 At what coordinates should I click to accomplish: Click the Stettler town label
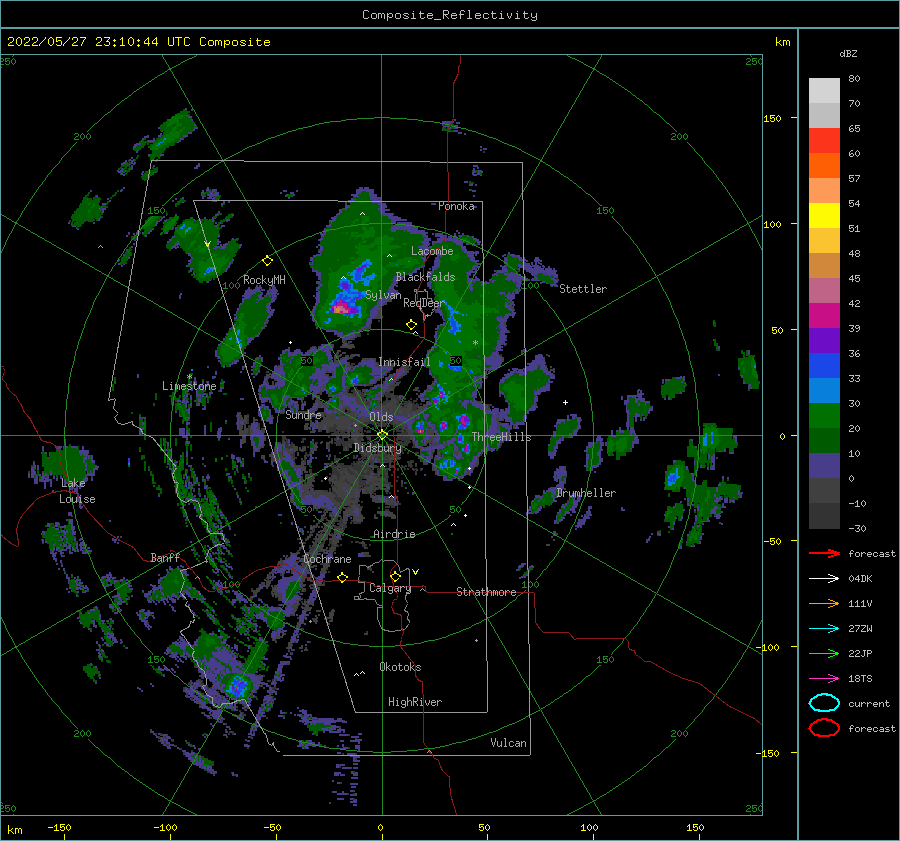point(583,289)
